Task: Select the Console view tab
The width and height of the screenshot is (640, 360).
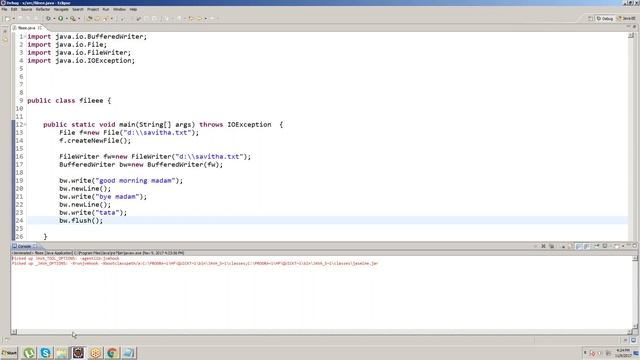Action: point(24,246)
